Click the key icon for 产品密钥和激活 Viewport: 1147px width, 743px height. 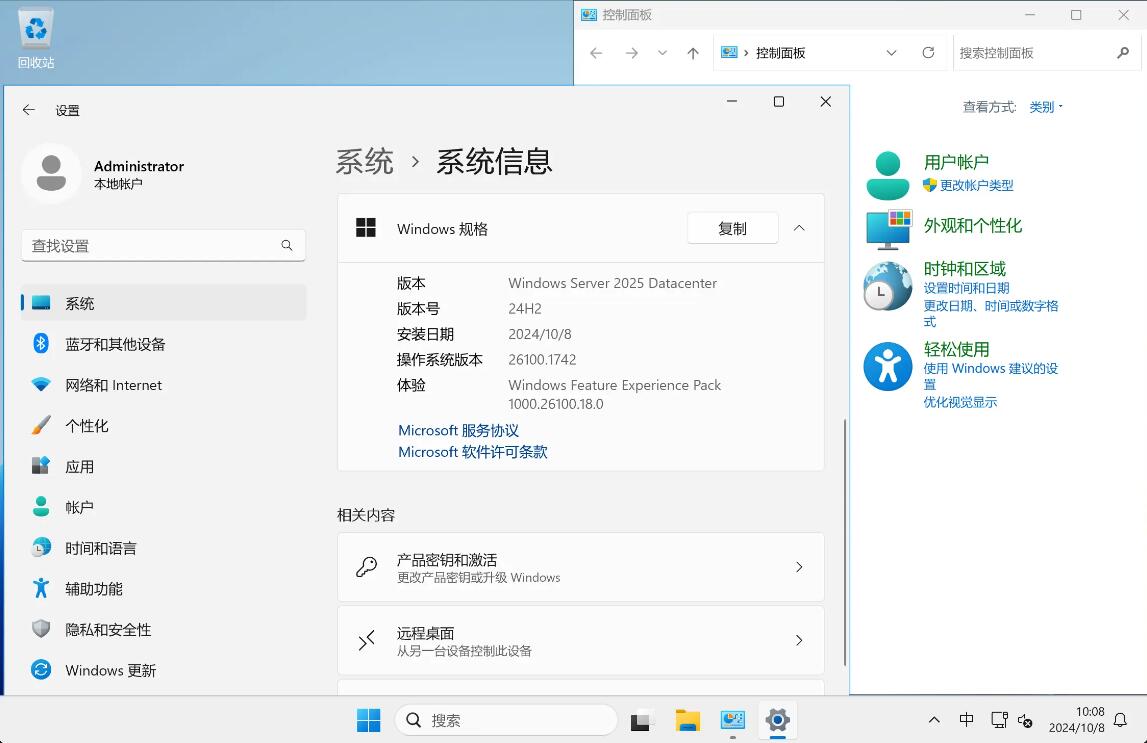(x=366, y=567)
